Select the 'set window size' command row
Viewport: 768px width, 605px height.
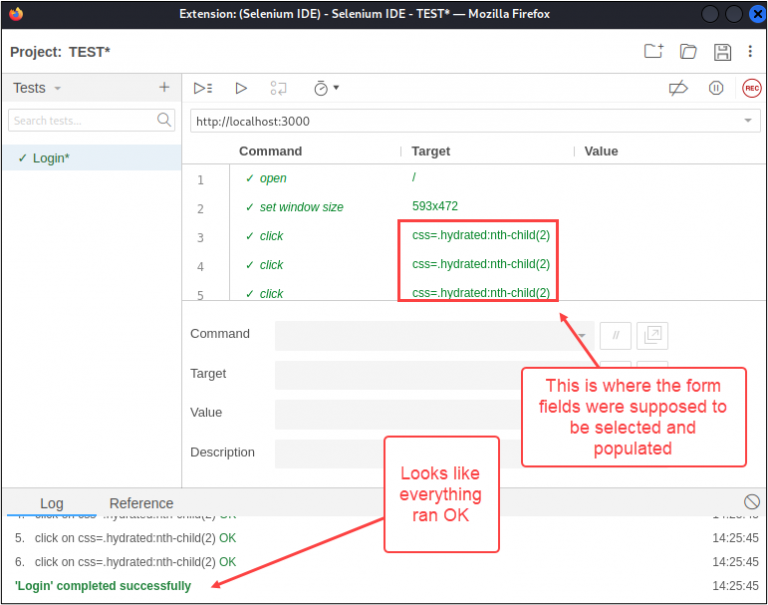301,207
